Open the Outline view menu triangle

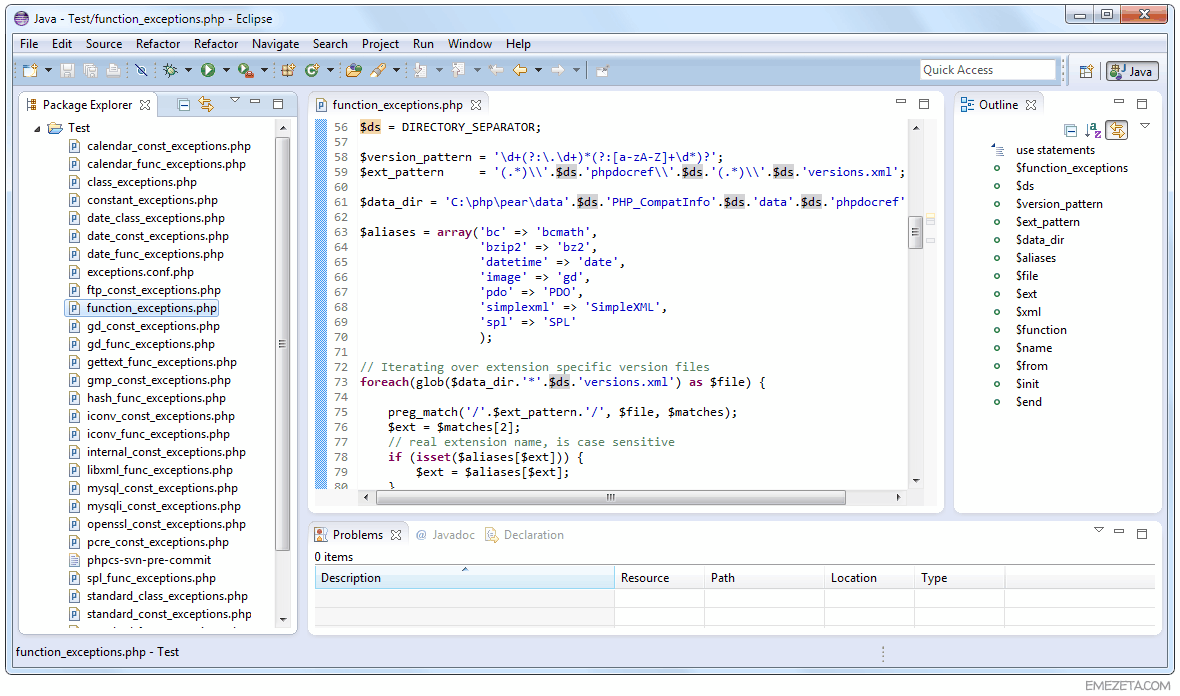tap(1145, 126)
